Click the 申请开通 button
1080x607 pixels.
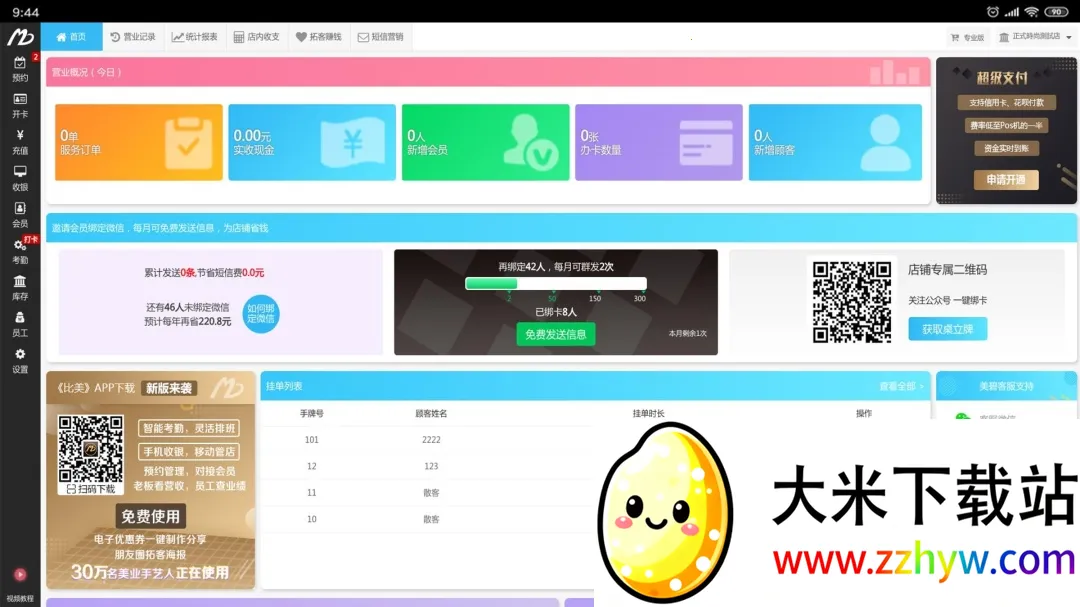point(1005,180)
